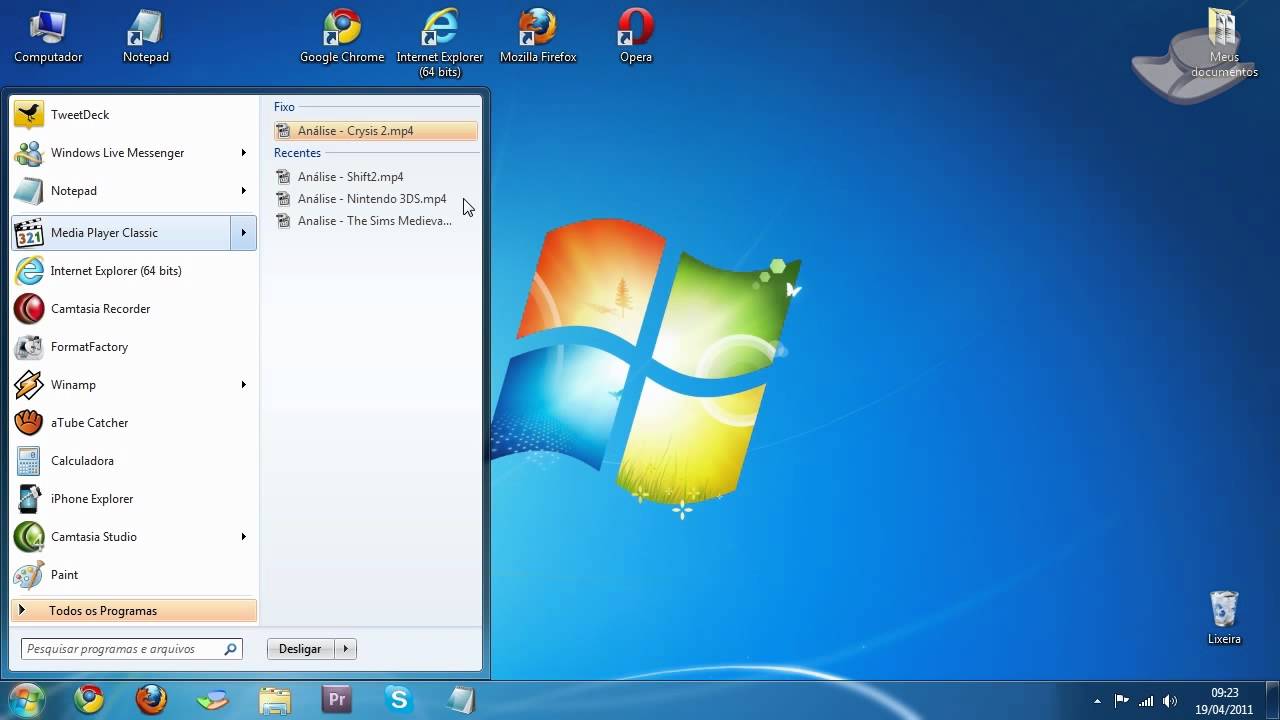Open Windows Live Messenger in the Start menu
This screenshot has width=1280, height=720.
tap(134, 153)
